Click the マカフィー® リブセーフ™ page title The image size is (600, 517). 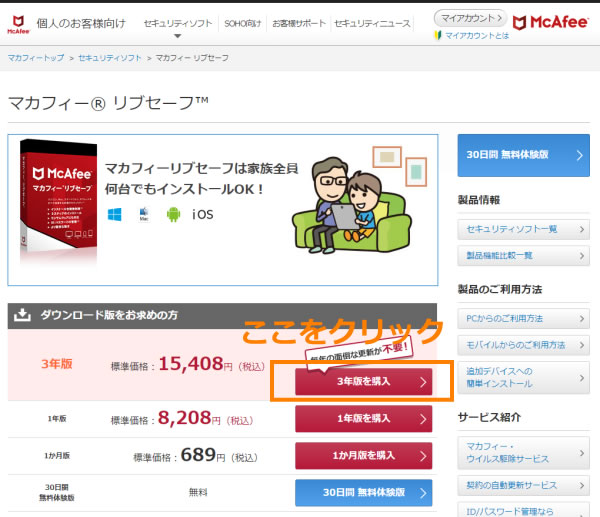(x=108, y=103)
